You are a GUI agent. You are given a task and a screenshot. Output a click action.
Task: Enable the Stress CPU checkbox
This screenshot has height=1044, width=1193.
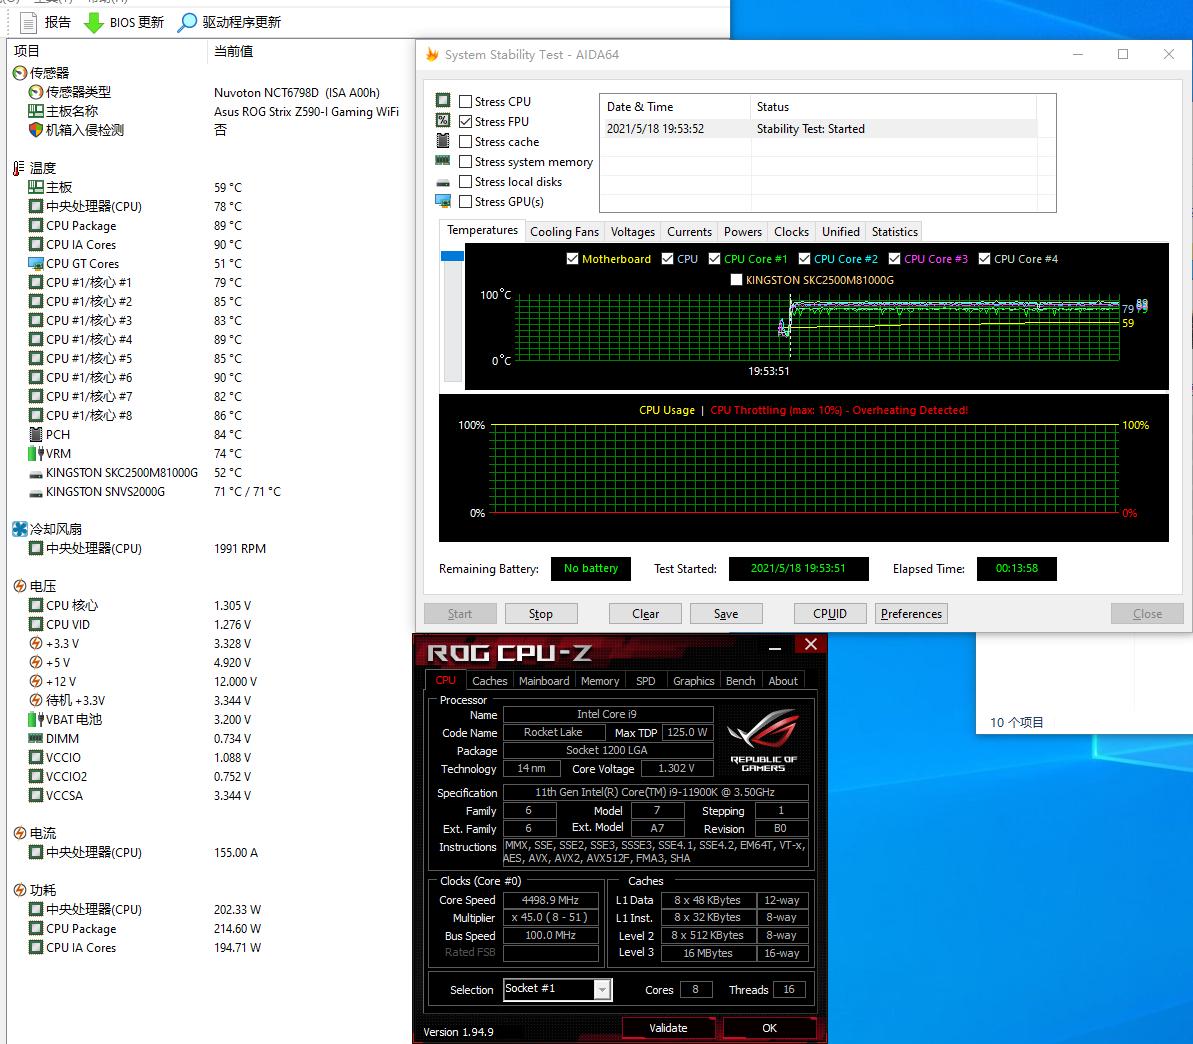click(464, 100)
